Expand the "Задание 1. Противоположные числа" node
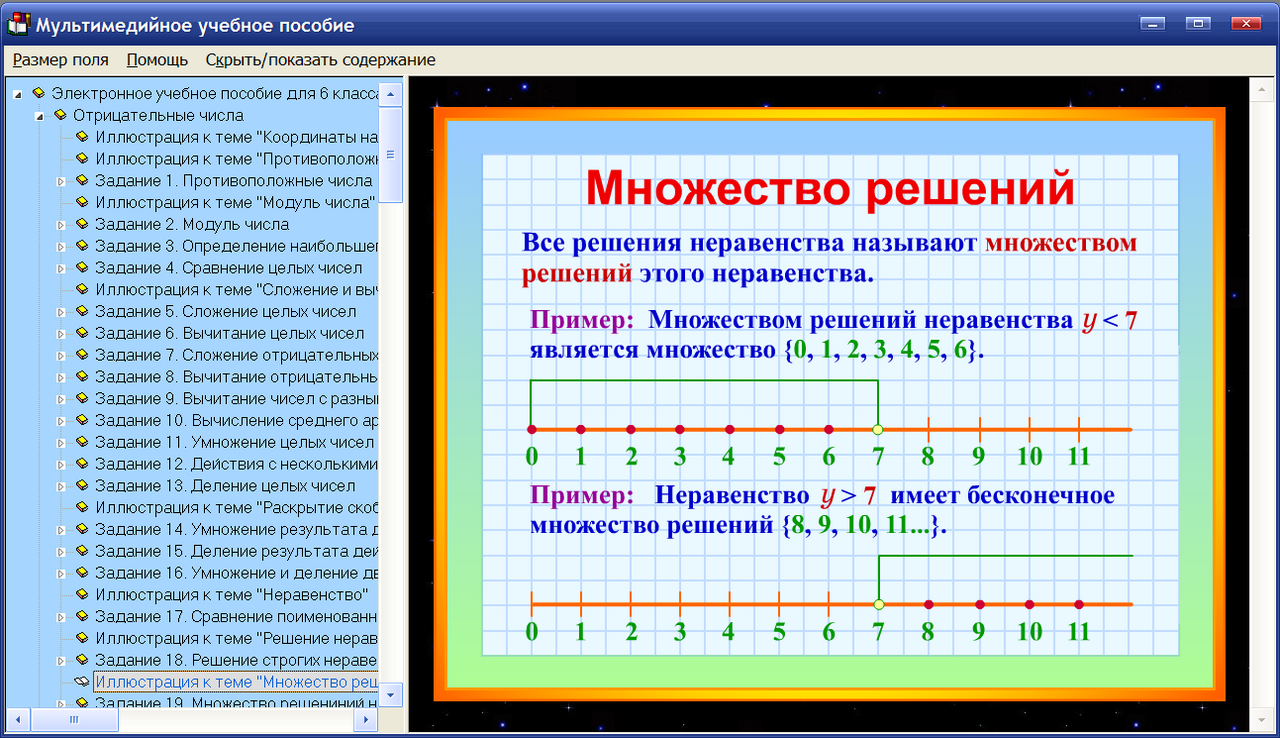This screenshot has width=1280, height=738. pyautogui.click(x=62, y=180)
